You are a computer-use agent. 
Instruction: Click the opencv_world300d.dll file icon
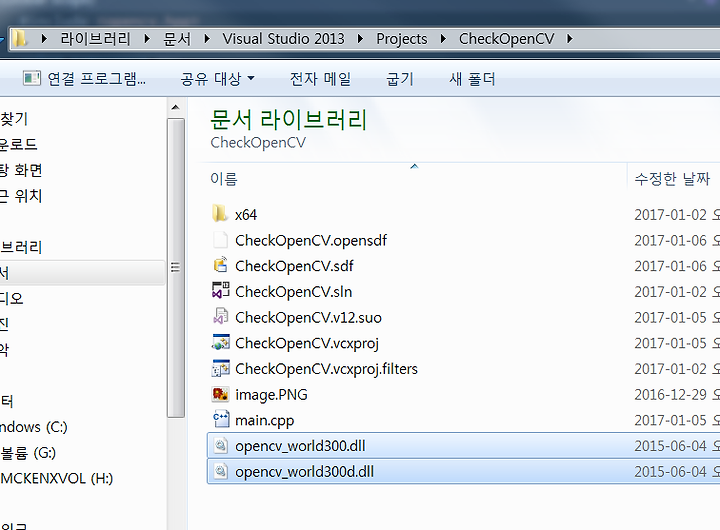coord(220,471)
